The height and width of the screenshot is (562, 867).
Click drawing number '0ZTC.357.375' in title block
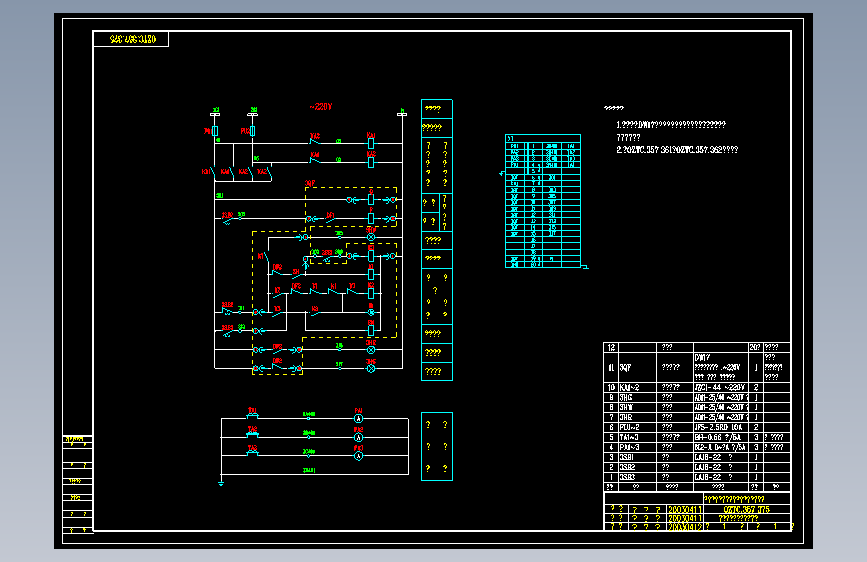[x=746, y=509]
